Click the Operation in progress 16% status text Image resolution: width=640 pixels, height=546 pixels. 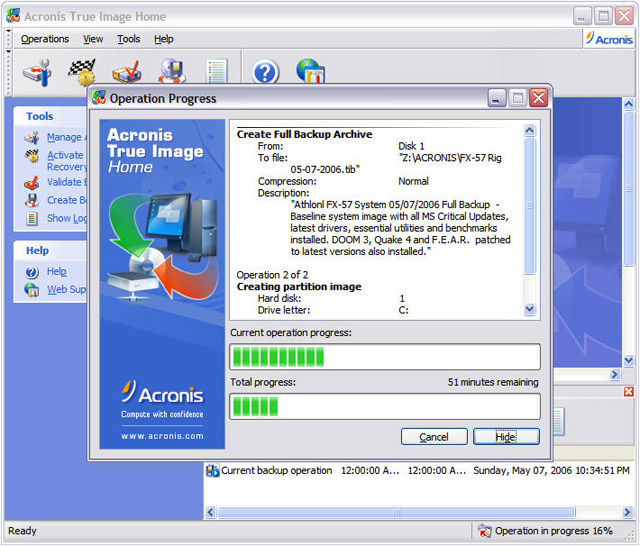click(x=553, y=531)
